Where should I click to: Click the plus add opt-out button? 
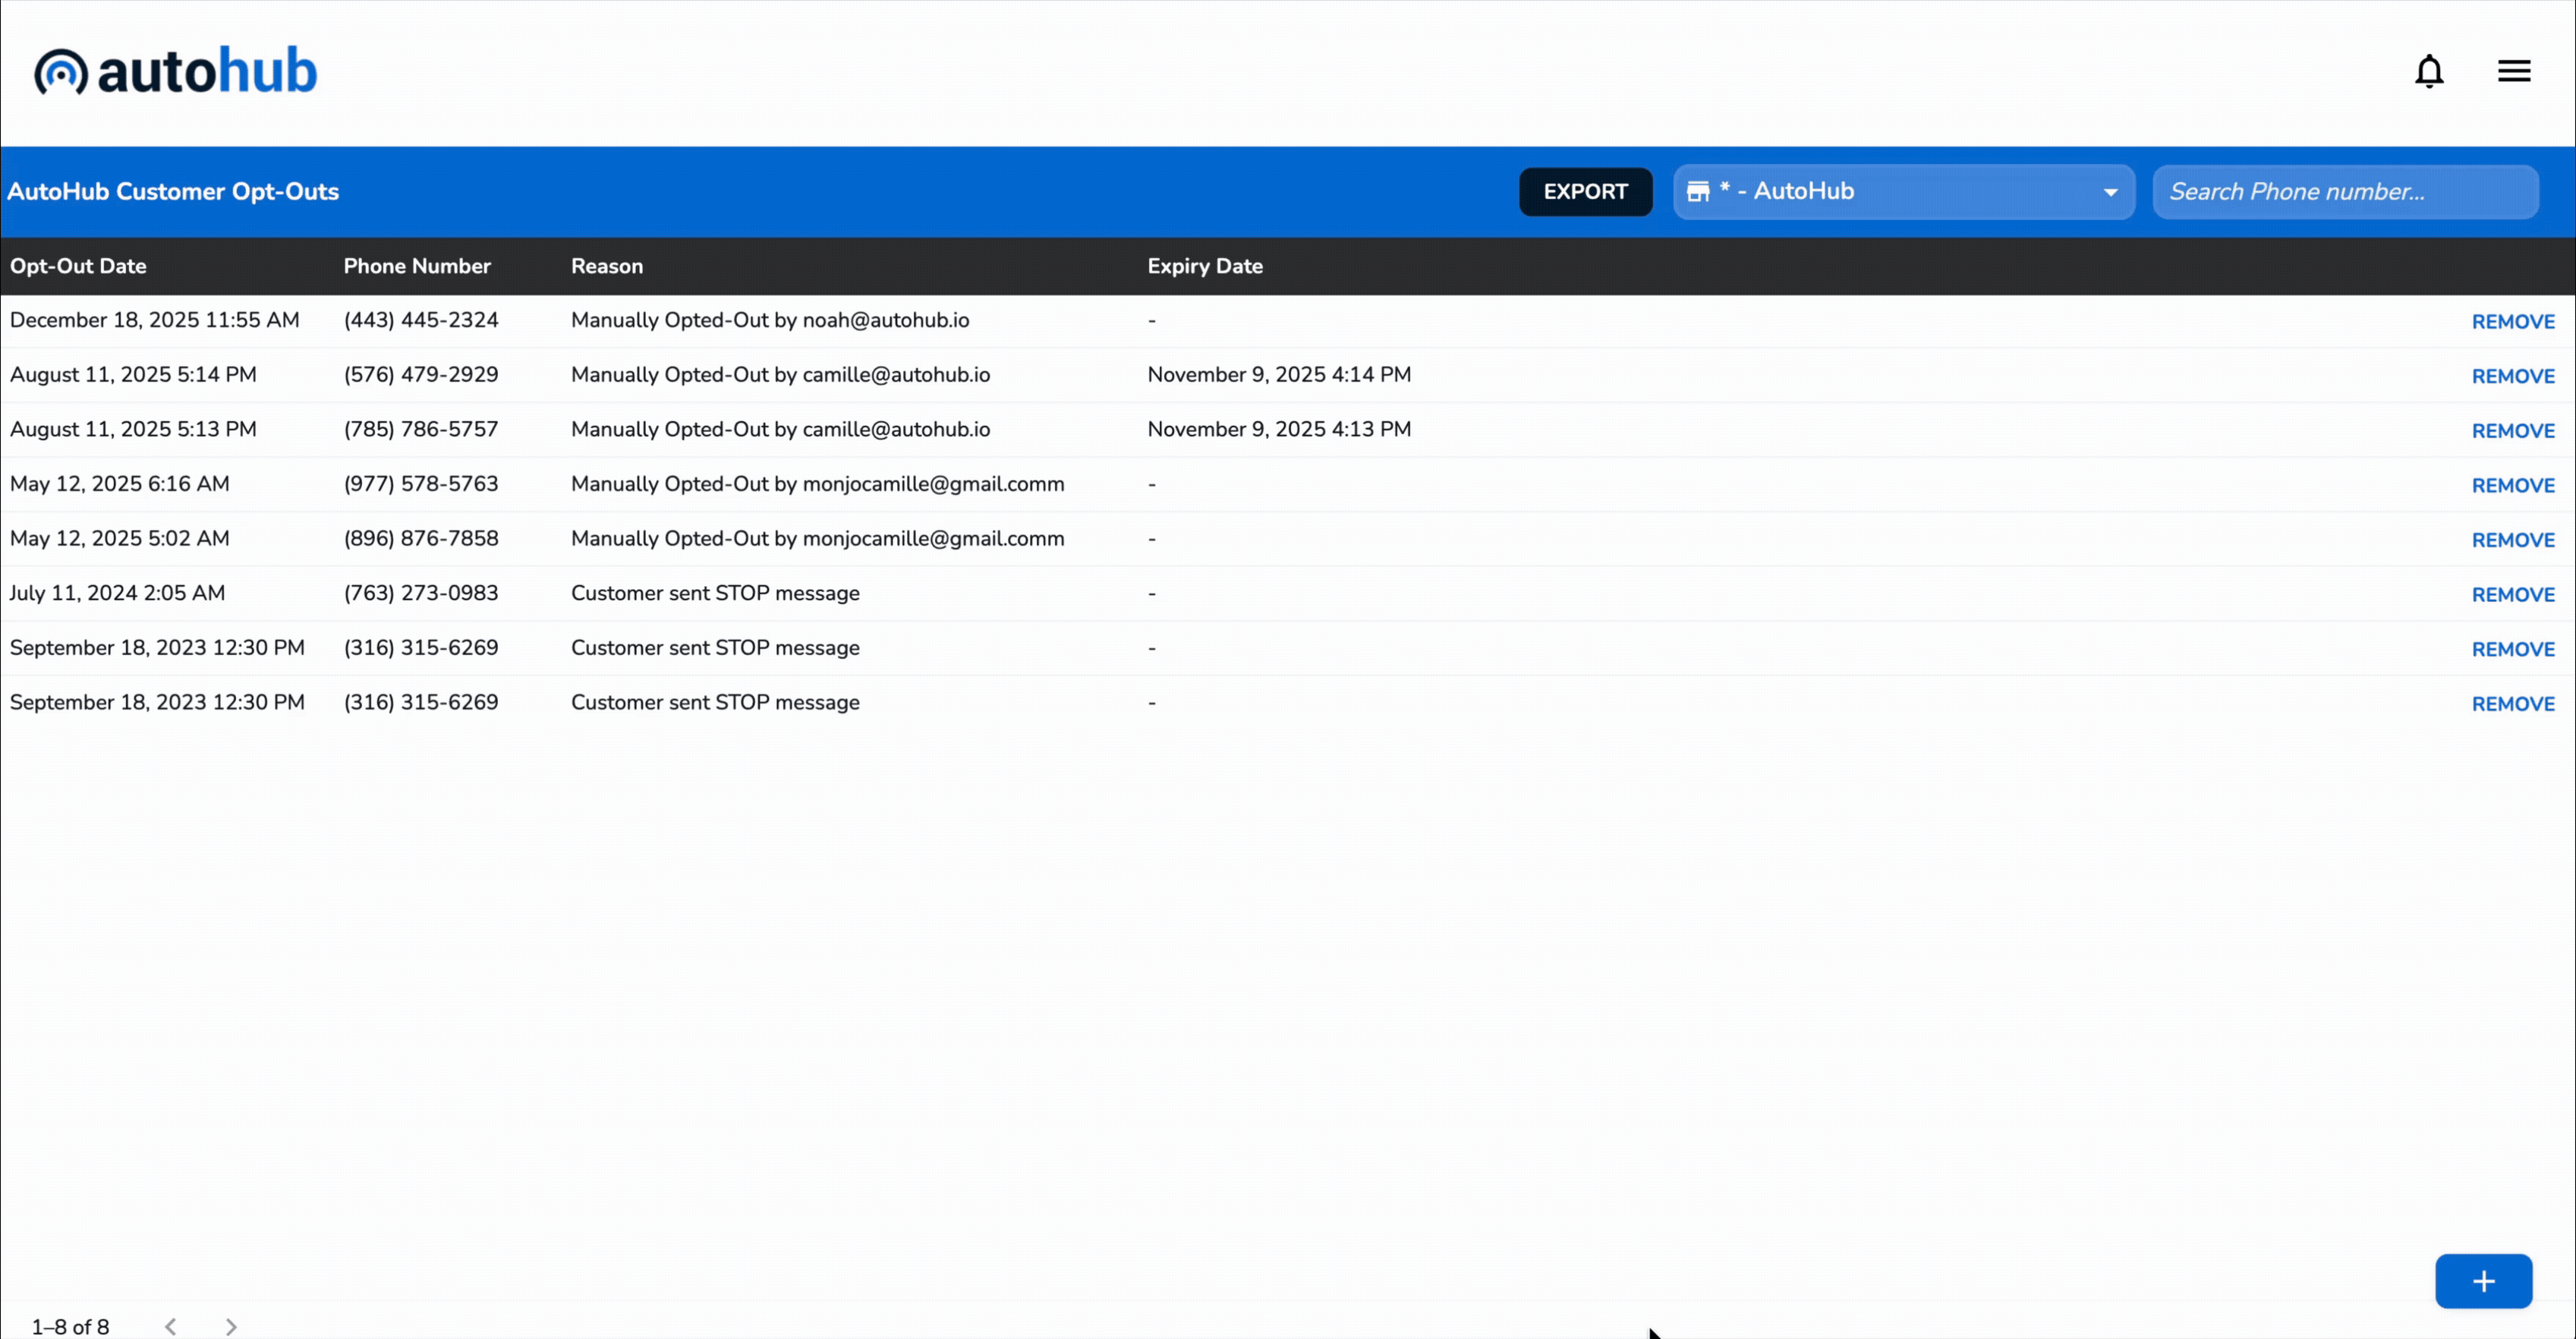[x=2483, y=1281]
